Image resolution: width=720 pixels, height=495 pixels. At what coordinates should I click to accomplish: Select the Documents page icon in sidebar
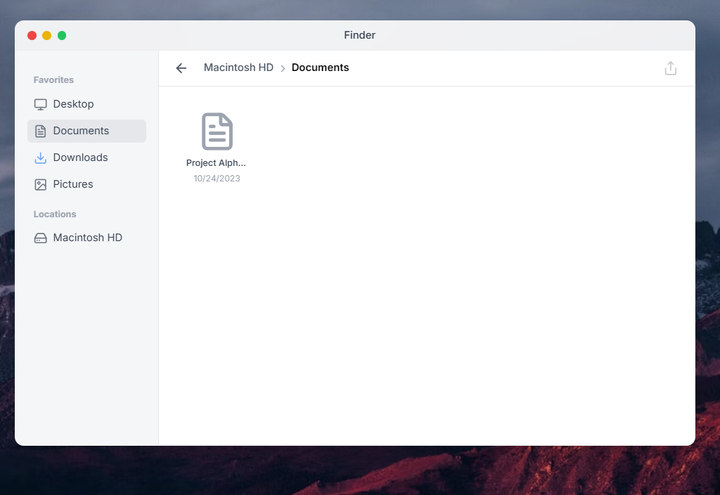(40, 131)
